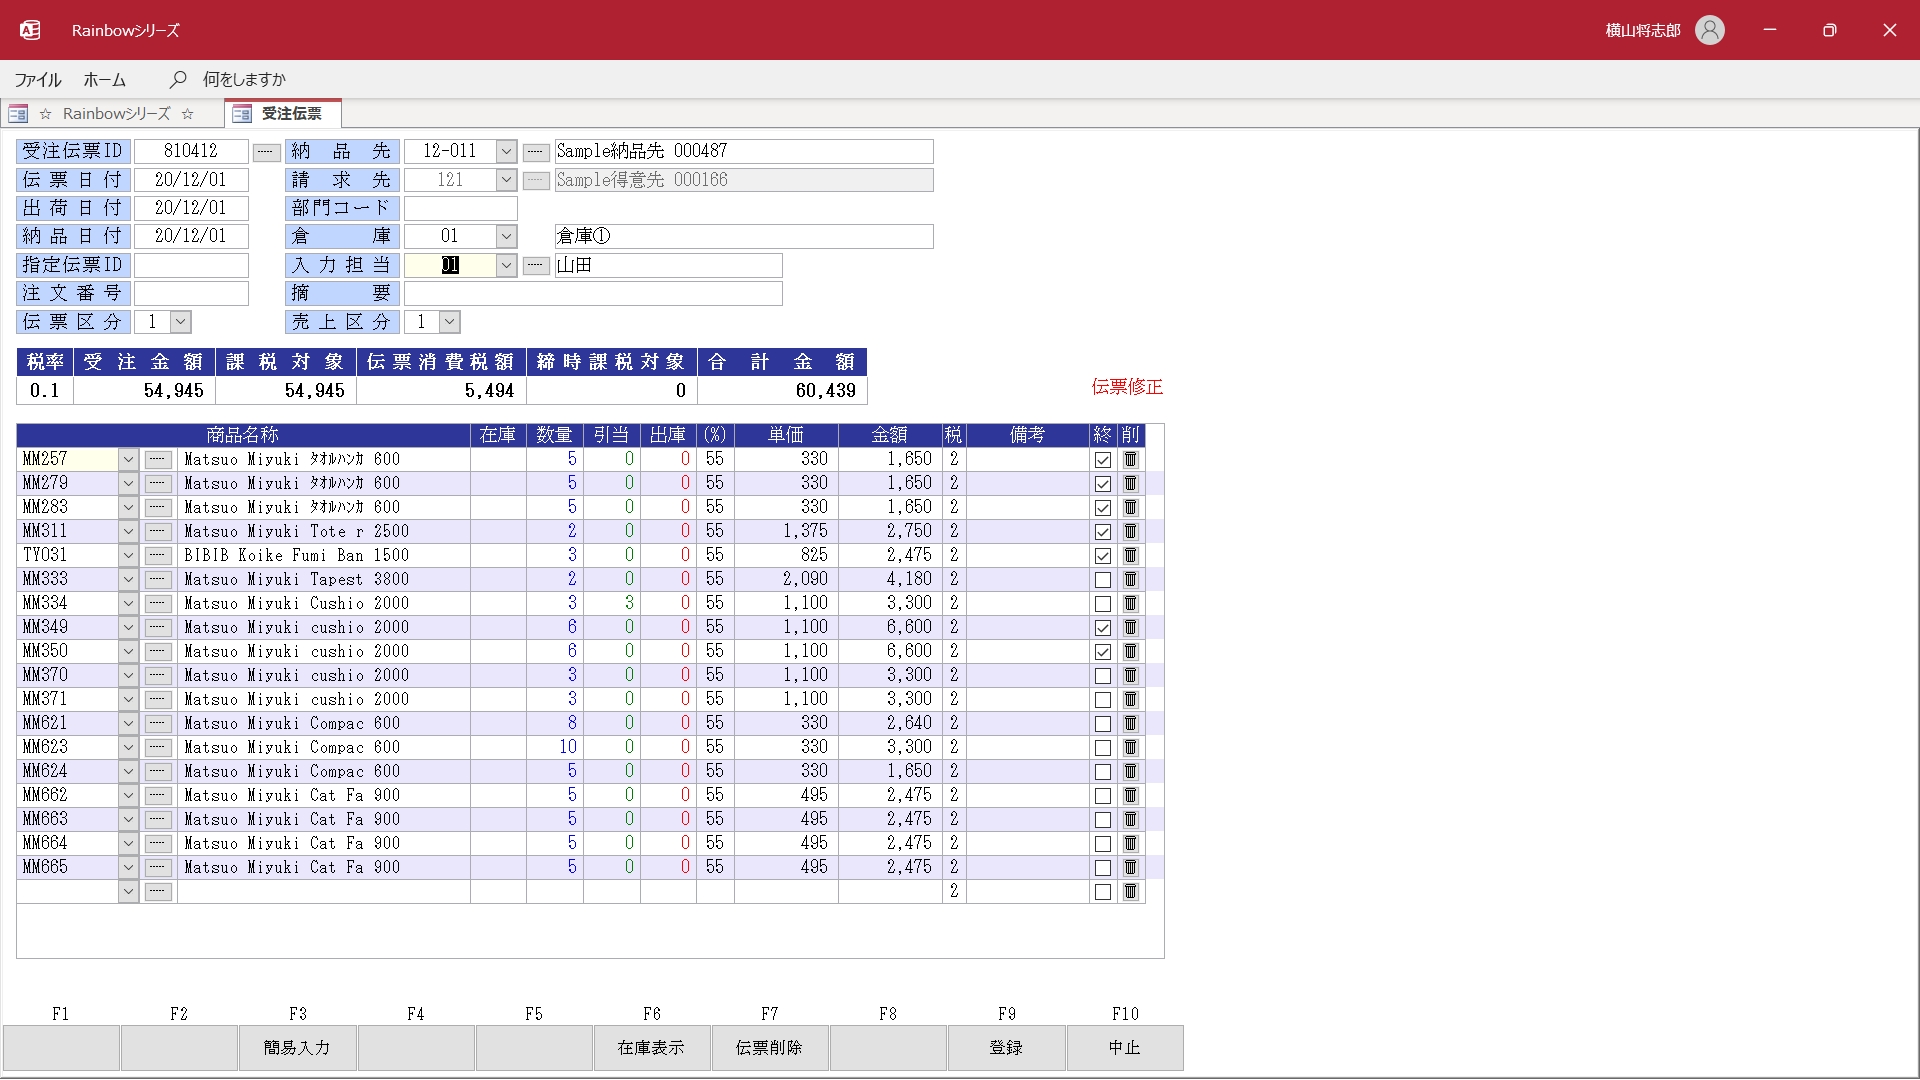Open the 伝票区分 dropdown arrow
The width and height of the screenshot is (1920, 1080).
[x=180, y=322]
